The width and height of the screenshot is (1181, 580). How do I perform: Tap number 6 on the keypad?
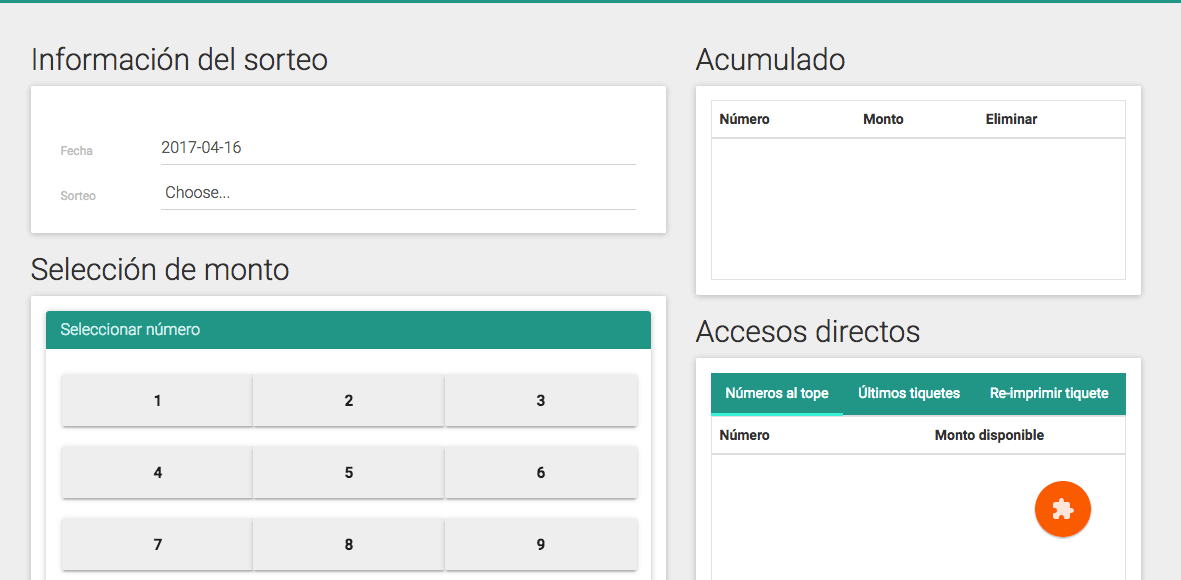click(x=540, y=472)
